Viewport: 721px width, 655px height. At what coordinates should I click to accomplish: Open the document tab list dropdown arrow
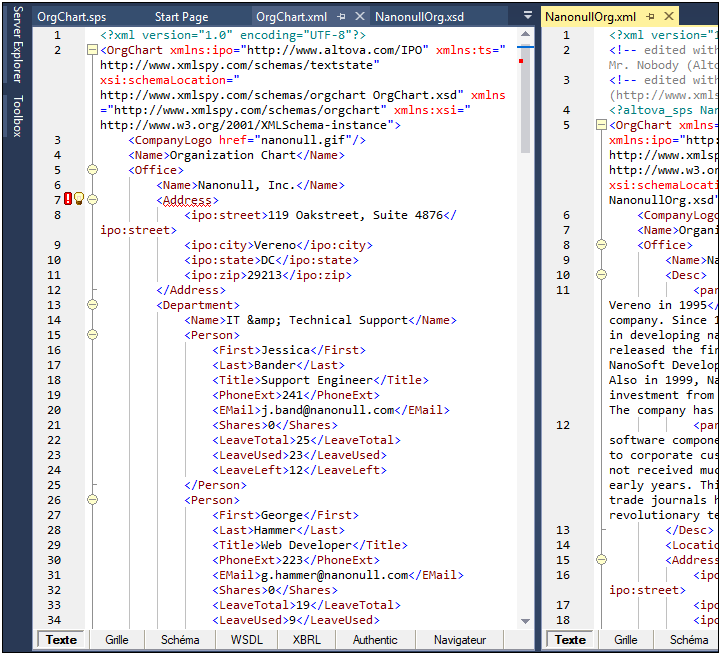[x=528, y=17]
